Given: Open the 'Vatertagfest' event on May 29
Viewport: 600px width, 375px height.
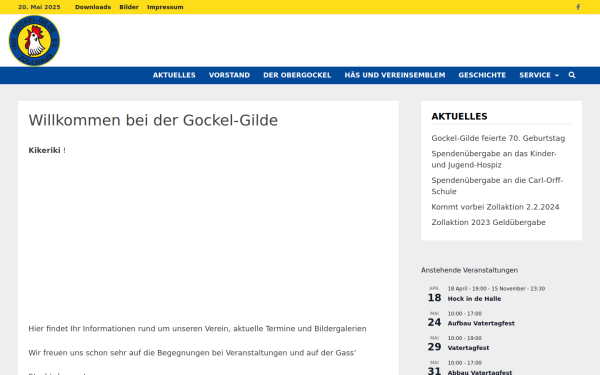Looking at the screenshot, I should pyautogui.click(x=468, y=348).
